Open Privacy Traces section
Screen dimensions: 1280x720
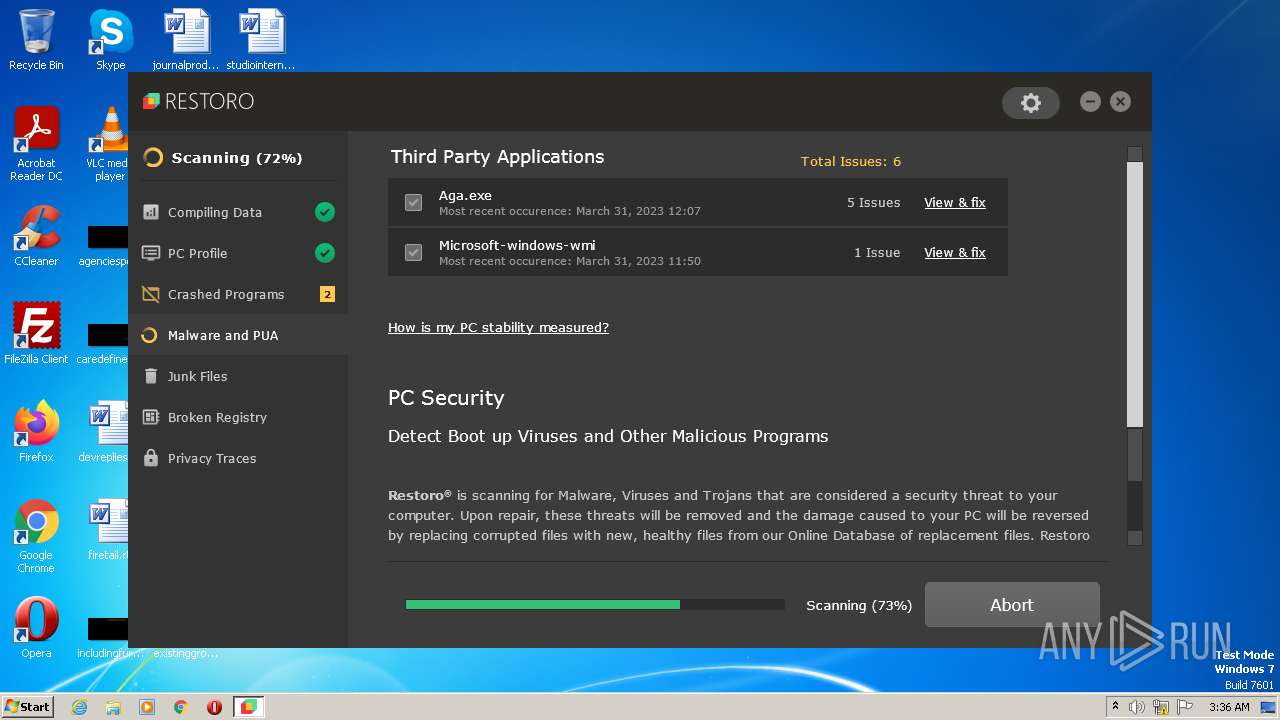[x=238, y=458]
